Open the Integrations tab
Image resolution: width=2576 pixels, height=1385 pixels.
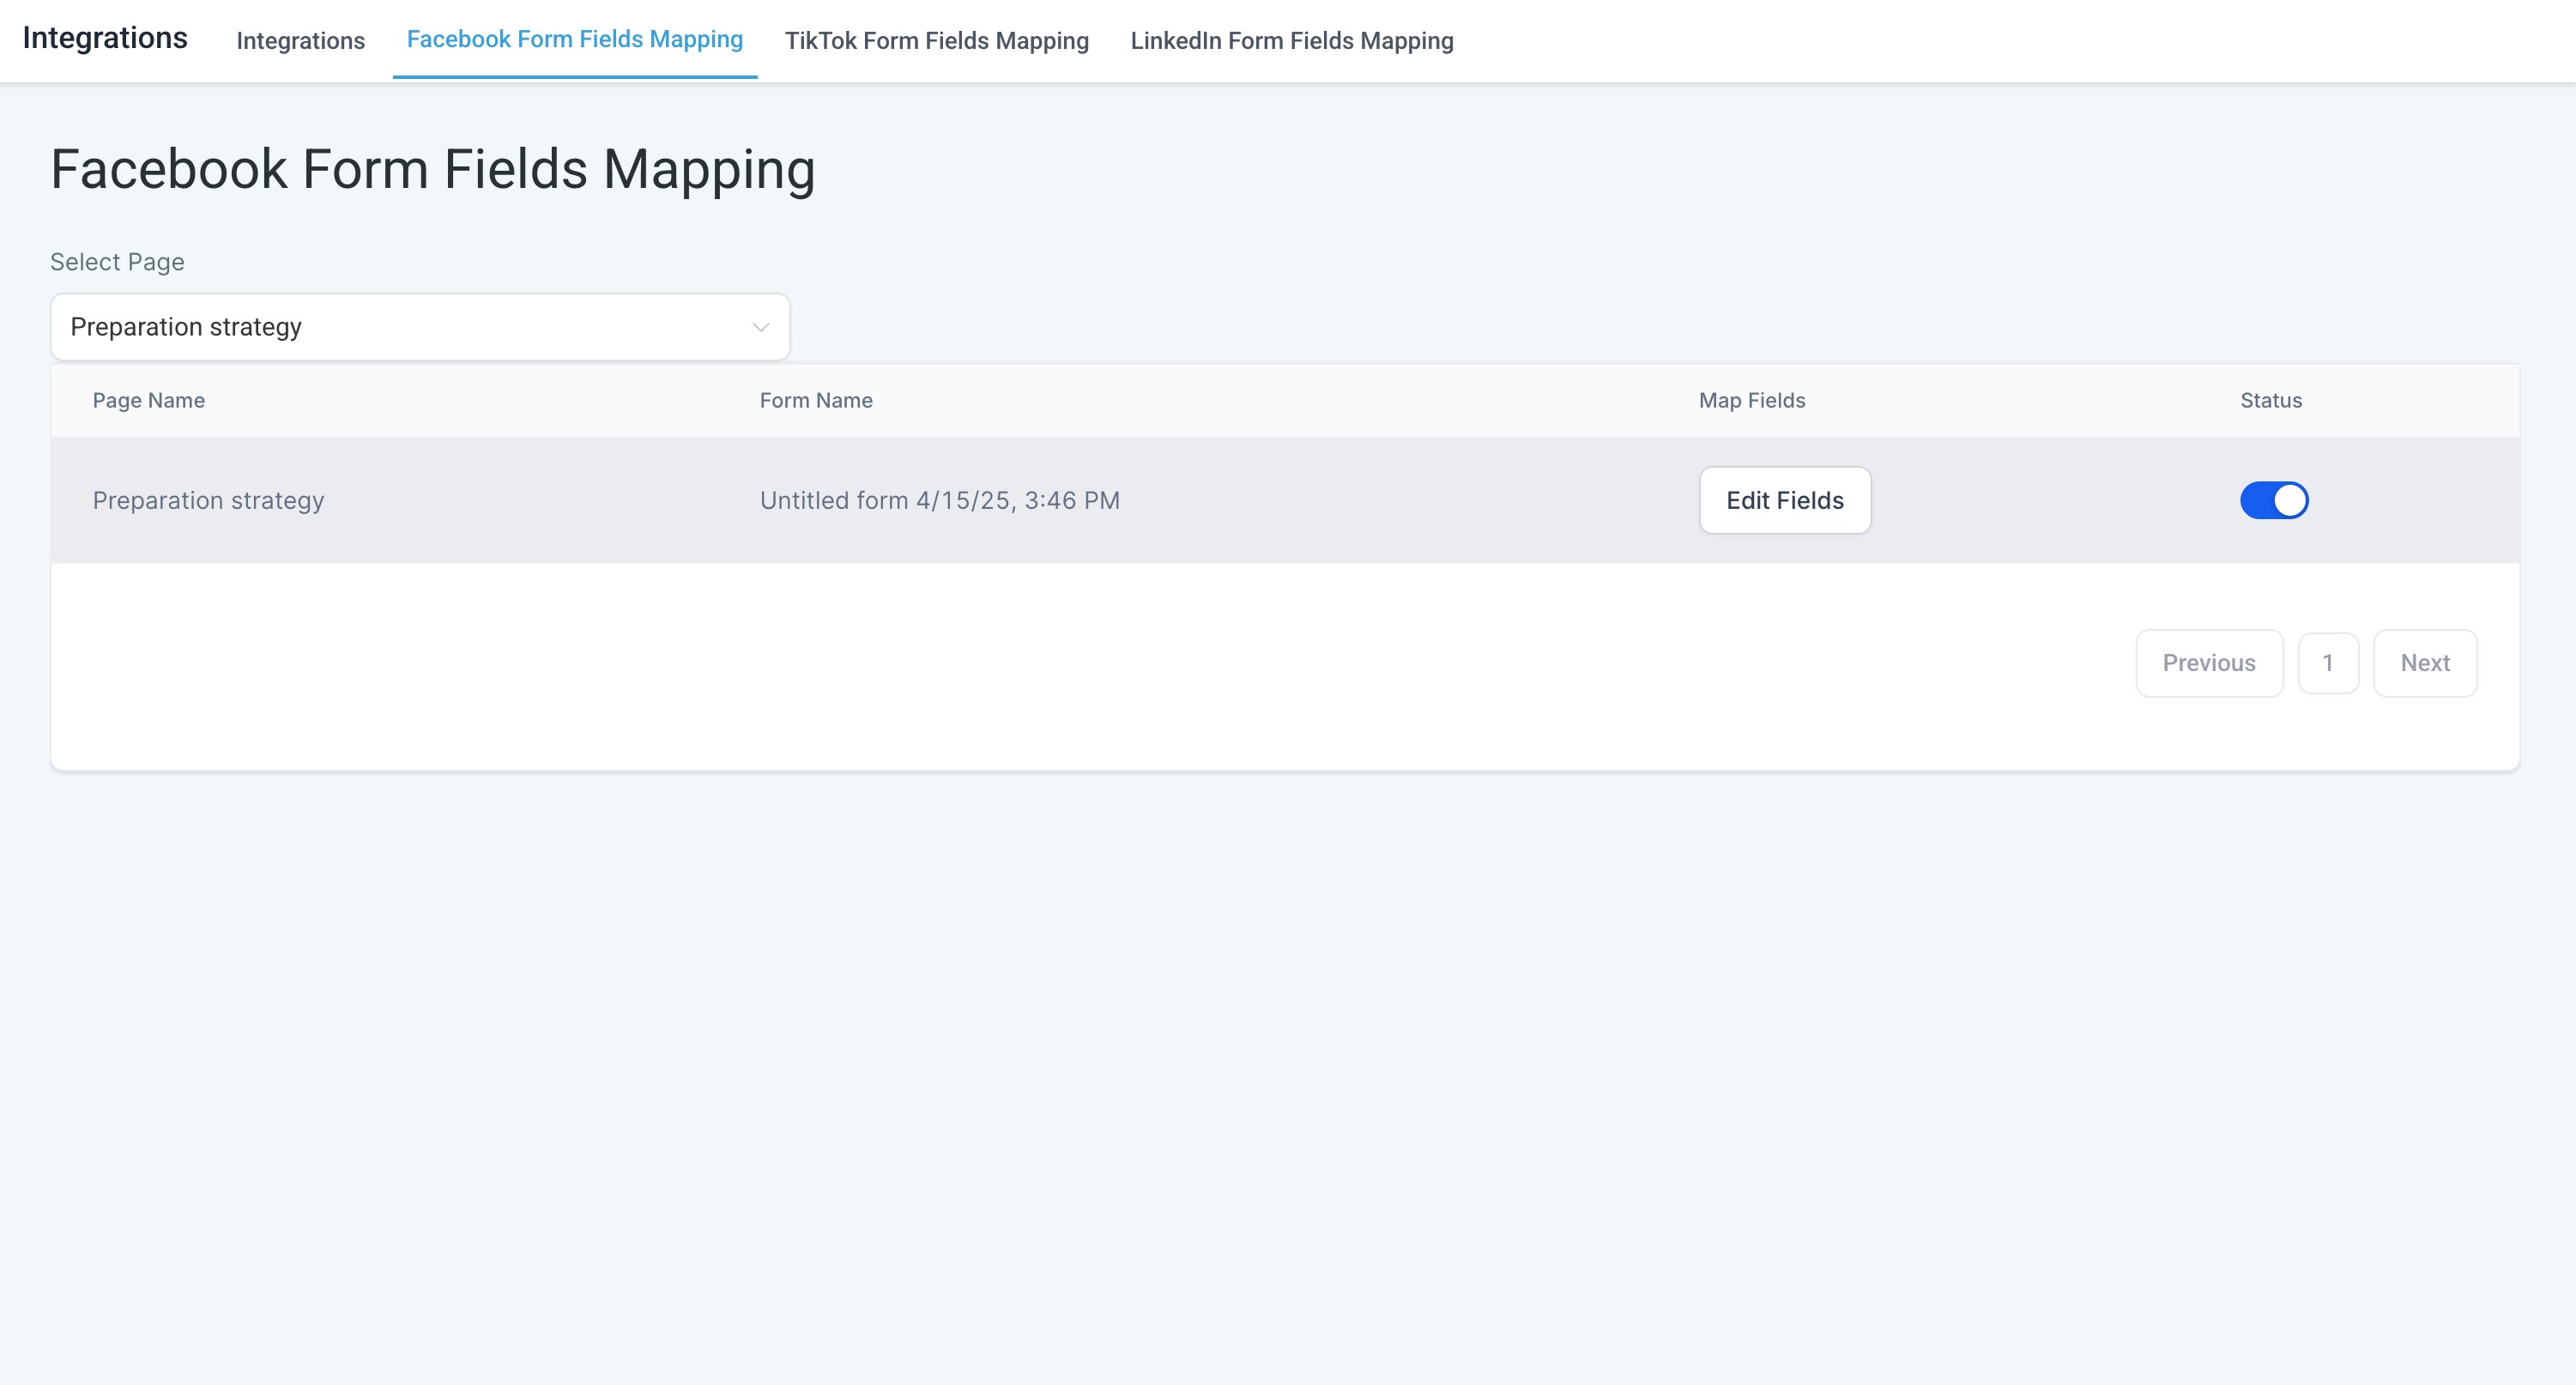click(x=300, y=41)
